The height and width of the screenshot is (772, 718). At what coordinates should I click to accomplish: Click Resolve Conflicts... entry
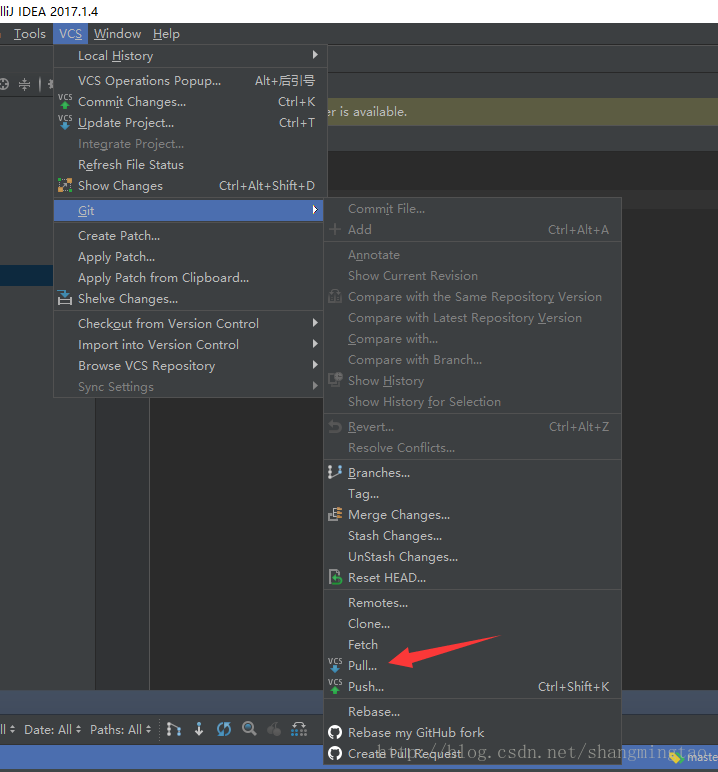pyautogui.click(x=472, y=447)
